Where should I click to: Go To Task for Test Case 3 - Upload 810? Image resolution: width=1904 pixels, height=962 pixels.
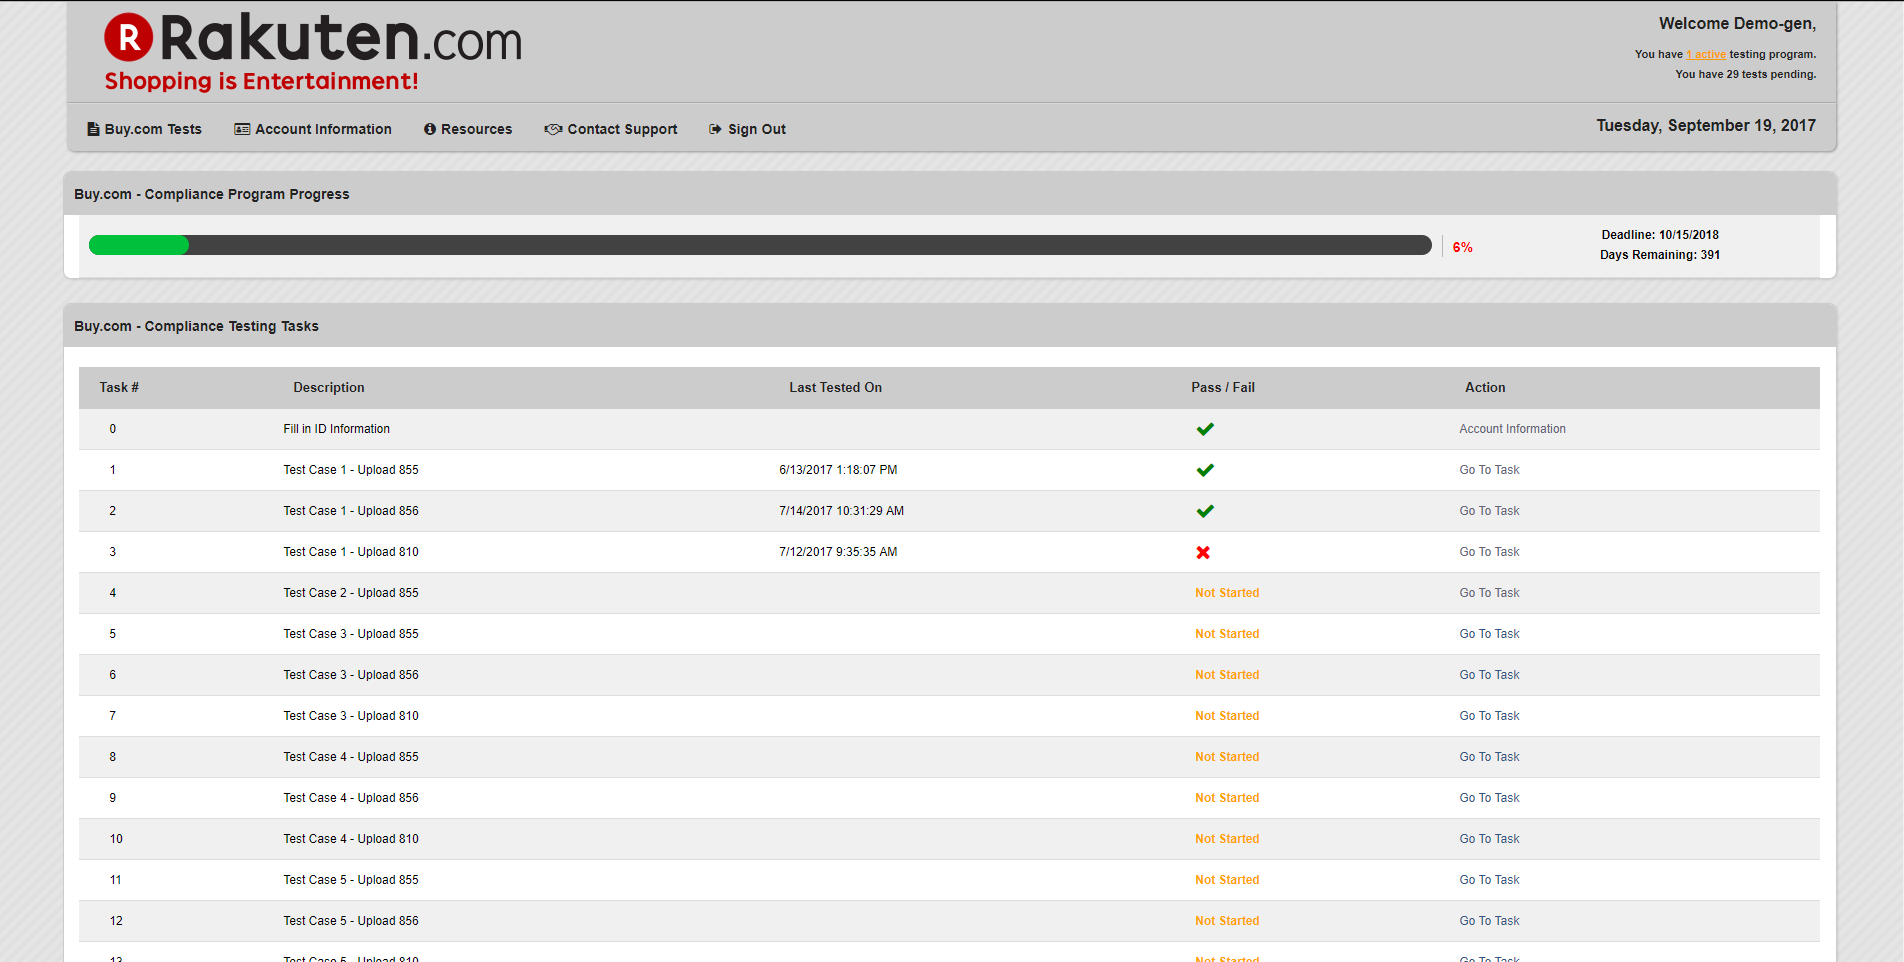tap(1489, 716)
